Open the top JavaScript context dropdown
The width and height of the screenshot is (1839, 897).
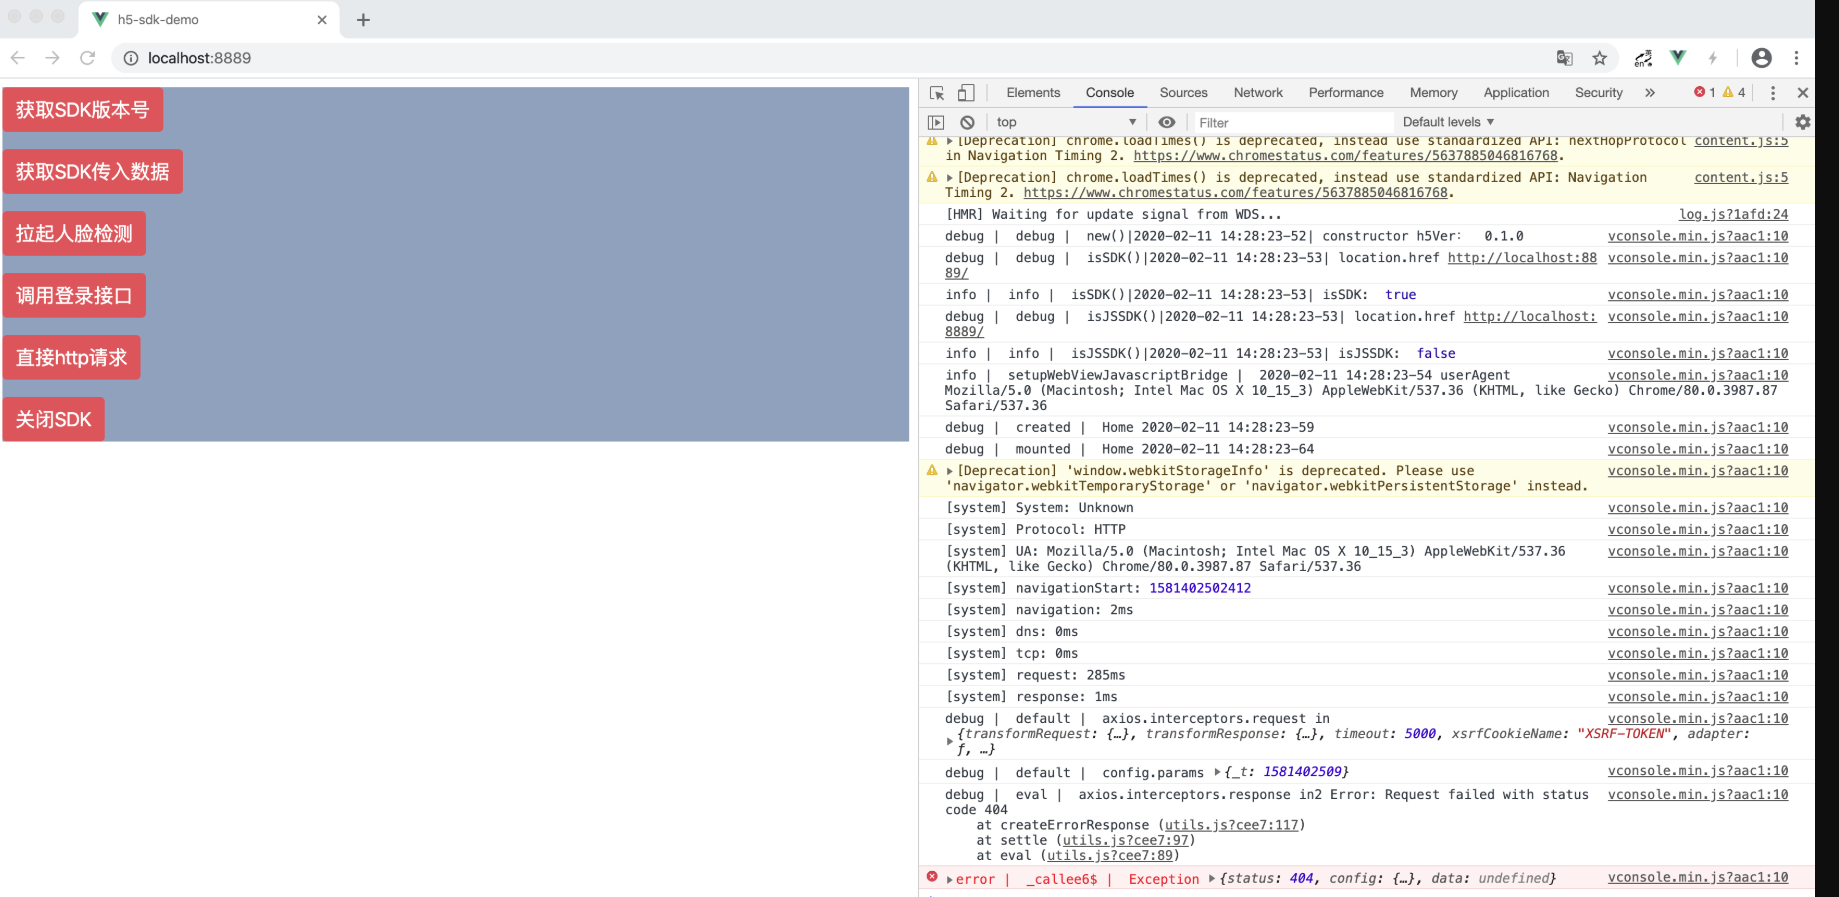(x=1066, y=122)
